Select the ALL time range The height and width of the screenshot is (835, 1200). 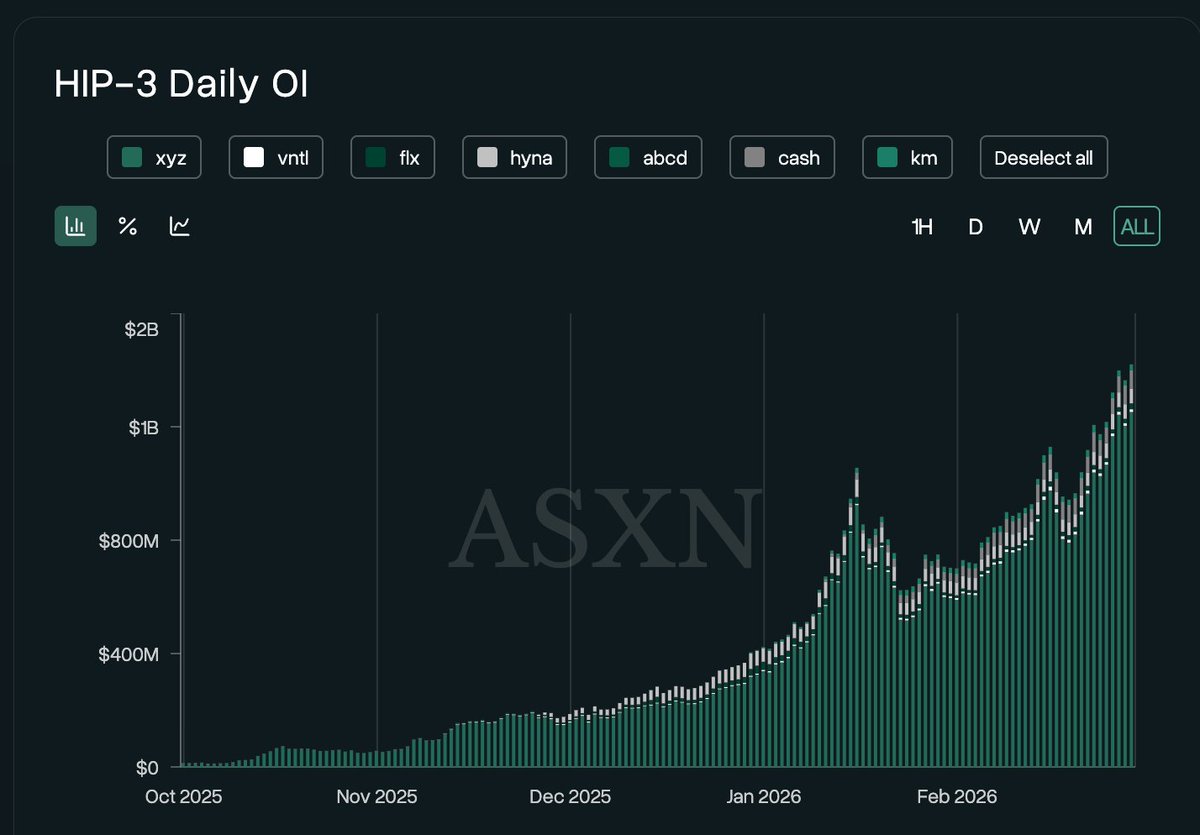tap(1137, 226)
